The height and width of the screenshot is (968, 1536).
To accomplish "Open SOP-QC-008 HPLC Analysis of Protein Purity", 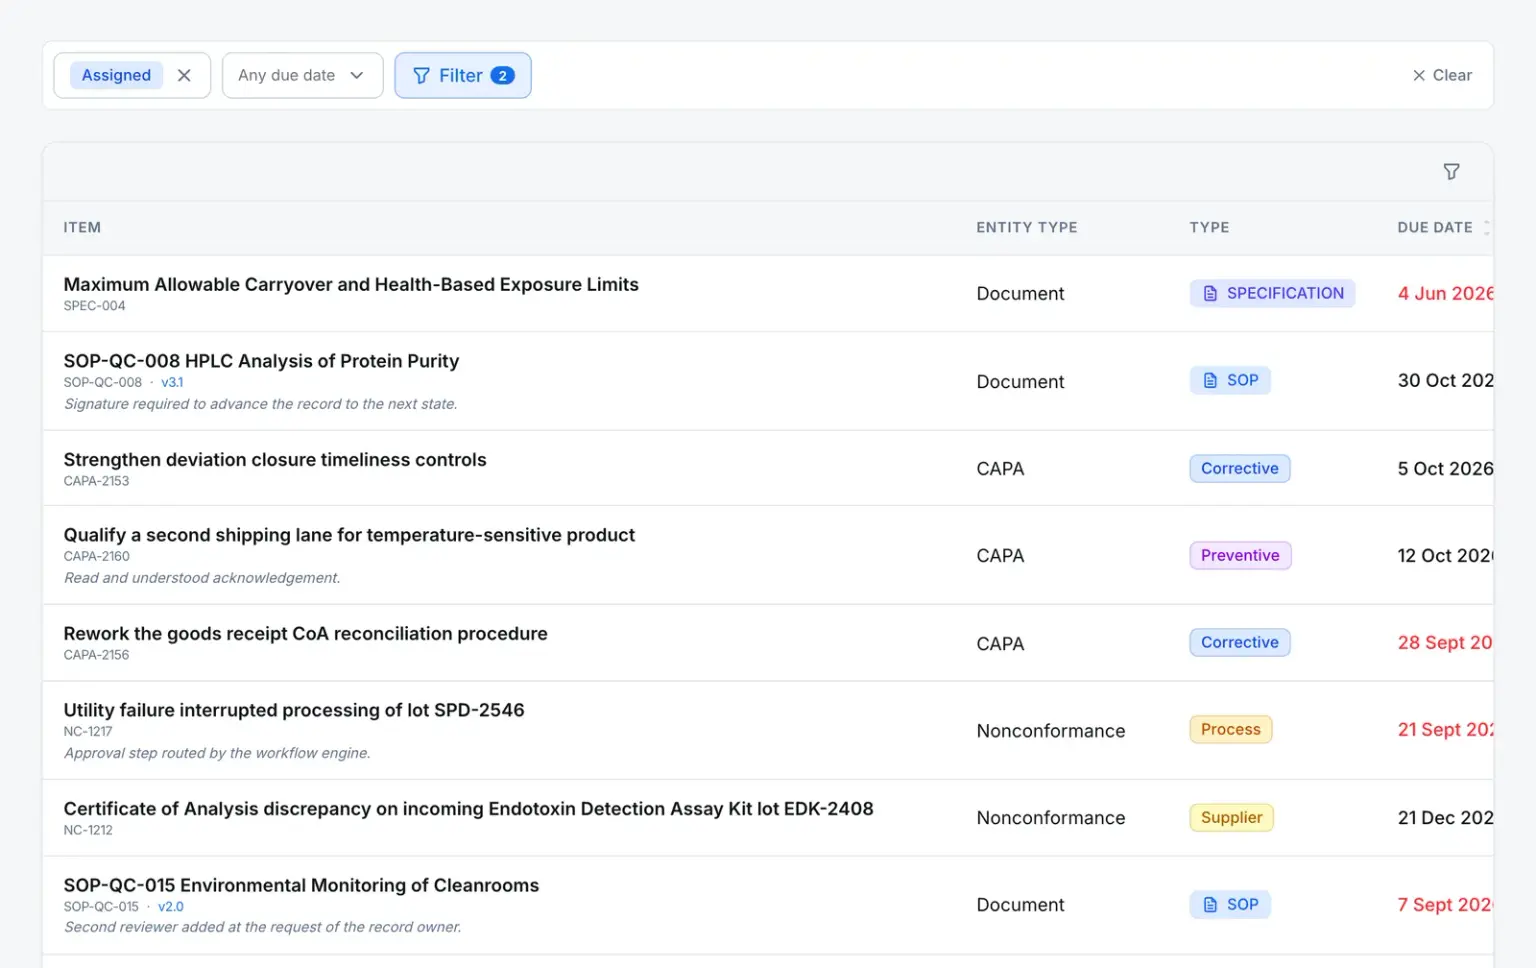I will pyautogui.click(x=261, y=361).
